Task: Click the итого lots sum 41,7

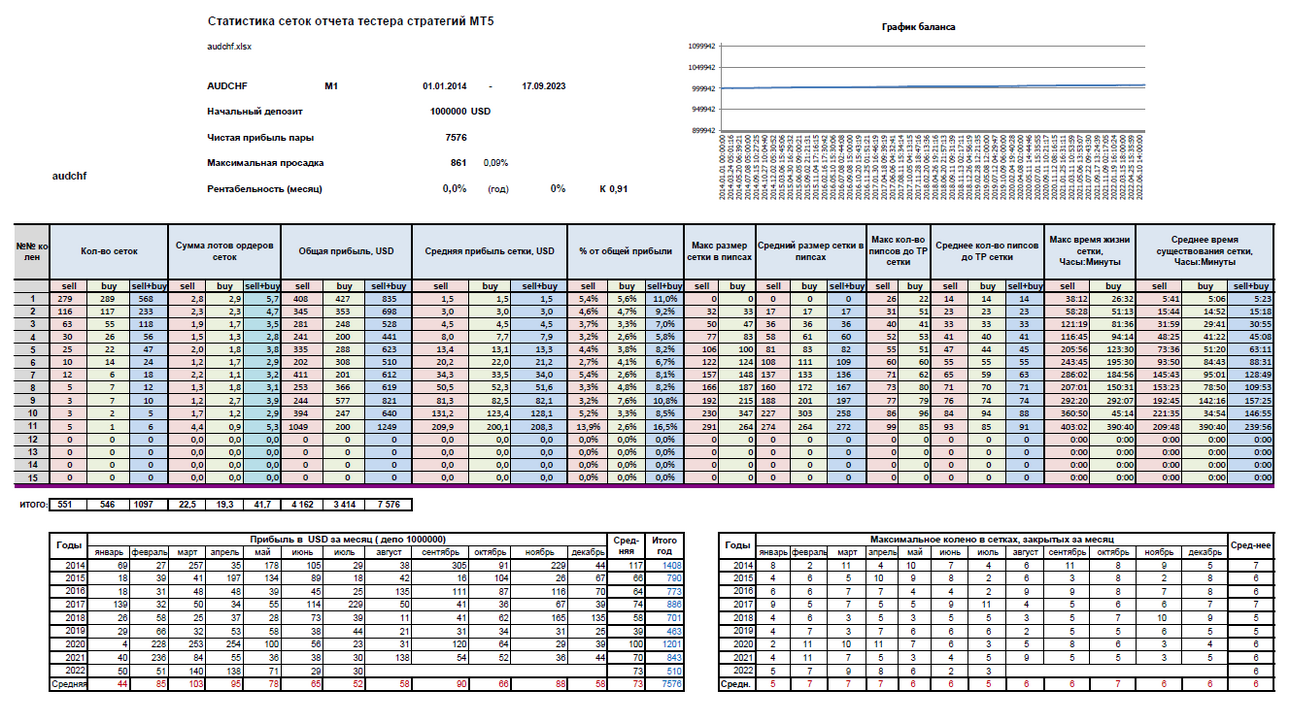Action: (x=262, y=506)
